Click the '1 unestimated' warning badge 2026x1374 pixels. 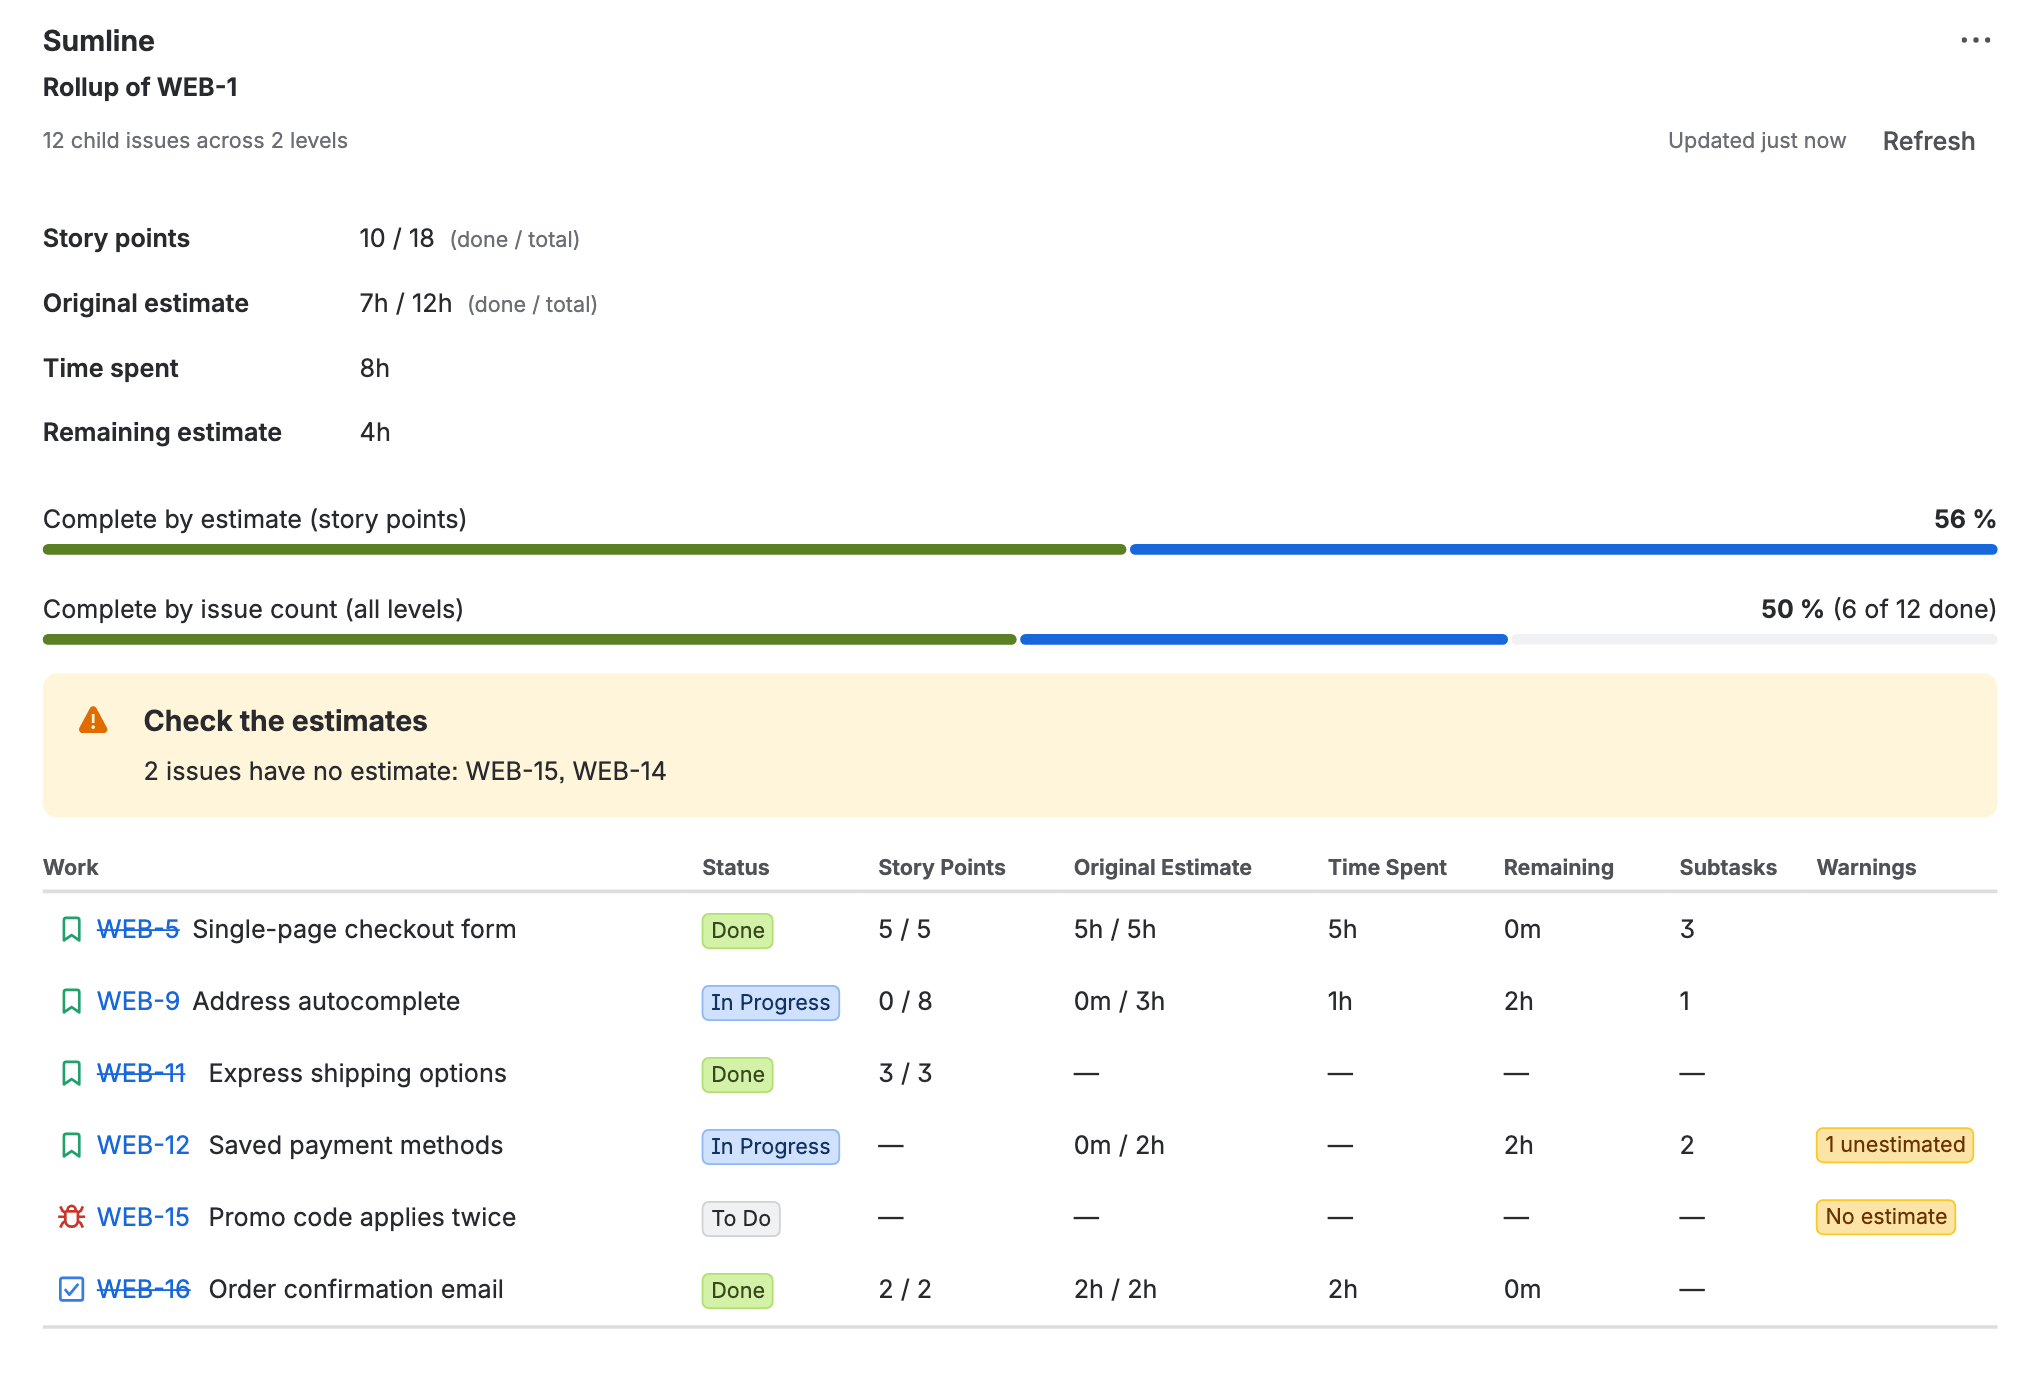1895,1145
